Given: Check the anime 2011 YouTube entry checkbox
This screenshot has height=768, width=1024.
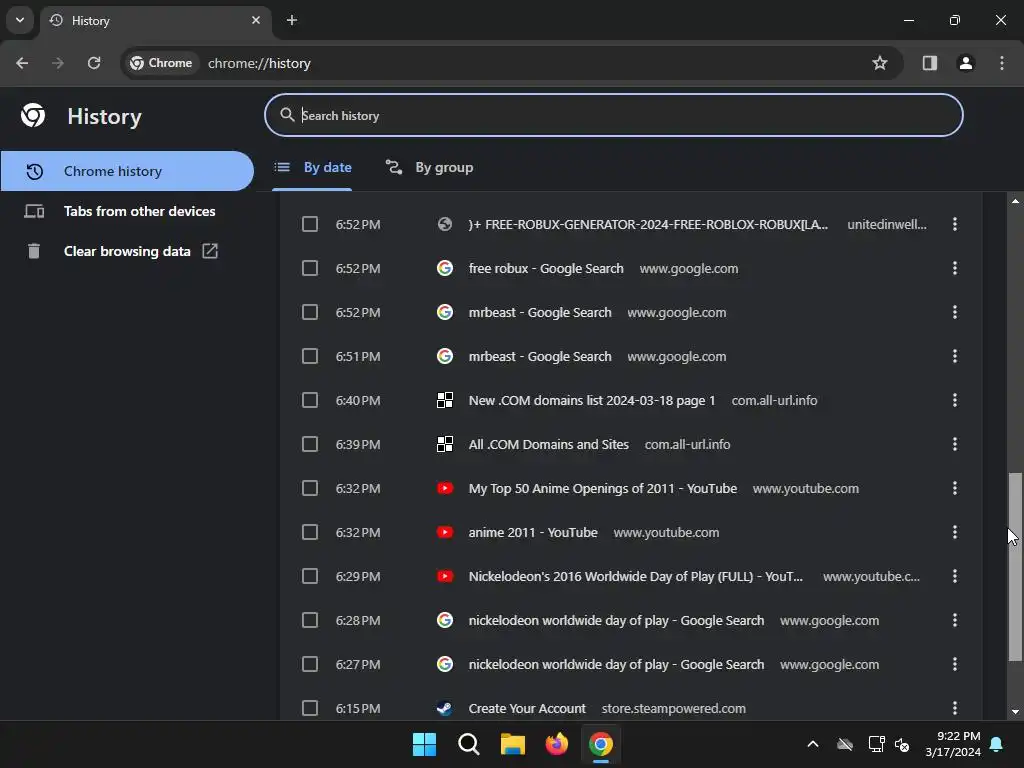Looking at the screenshot, I should [310, 532].
